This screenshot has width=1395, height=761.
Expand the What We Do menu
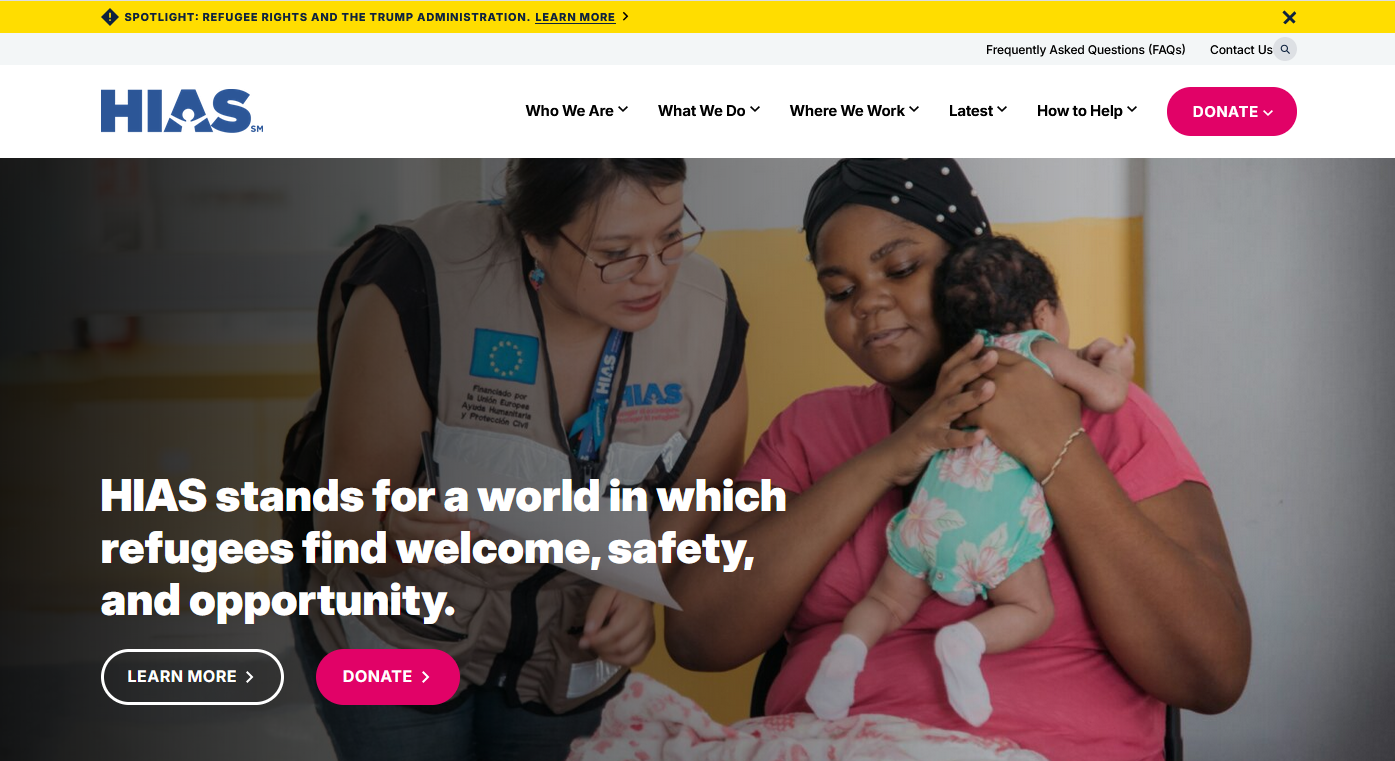click(709, 111)
